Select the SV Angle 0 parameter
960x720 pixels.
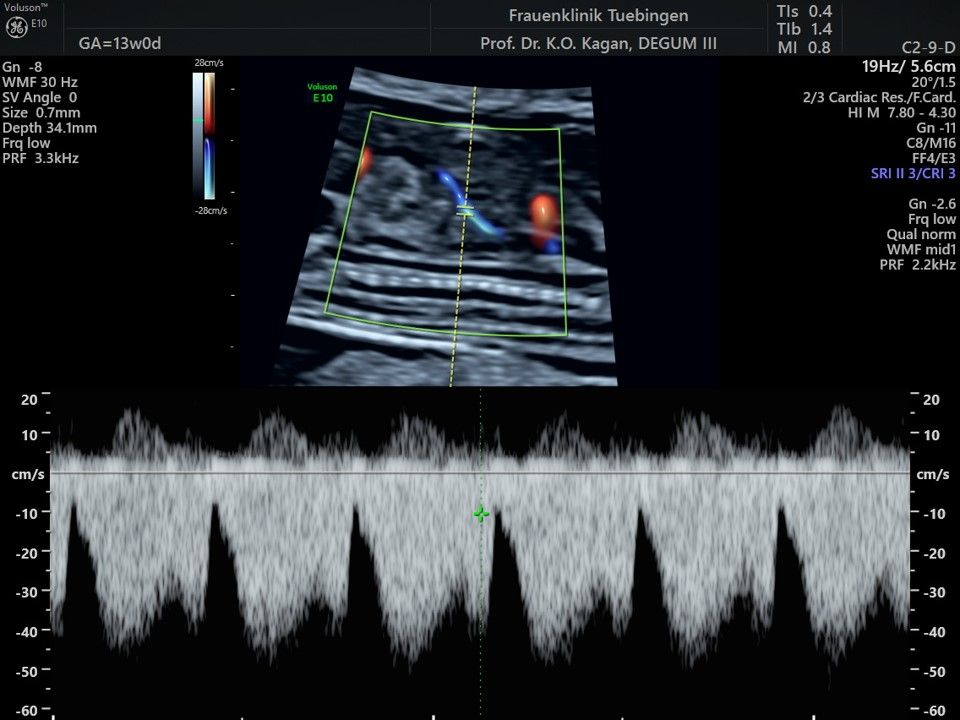coord(40,97)
